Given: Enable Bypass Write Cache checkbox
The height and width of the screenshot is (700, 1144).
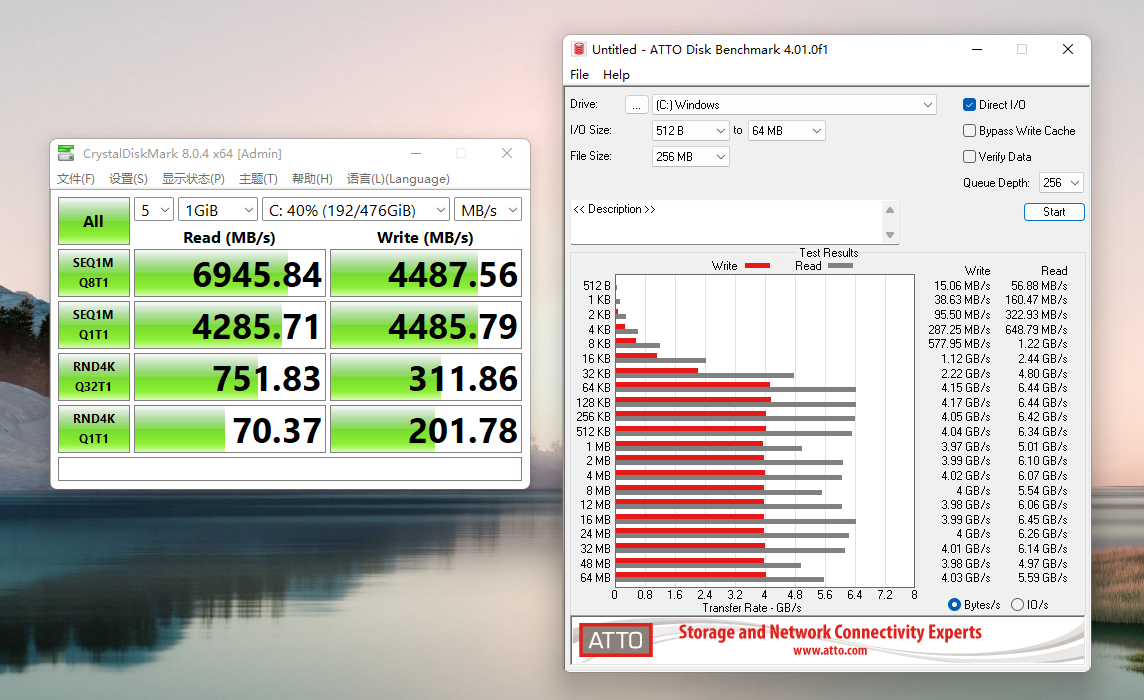Looking at the screenshot, I should tap(970, 131).
